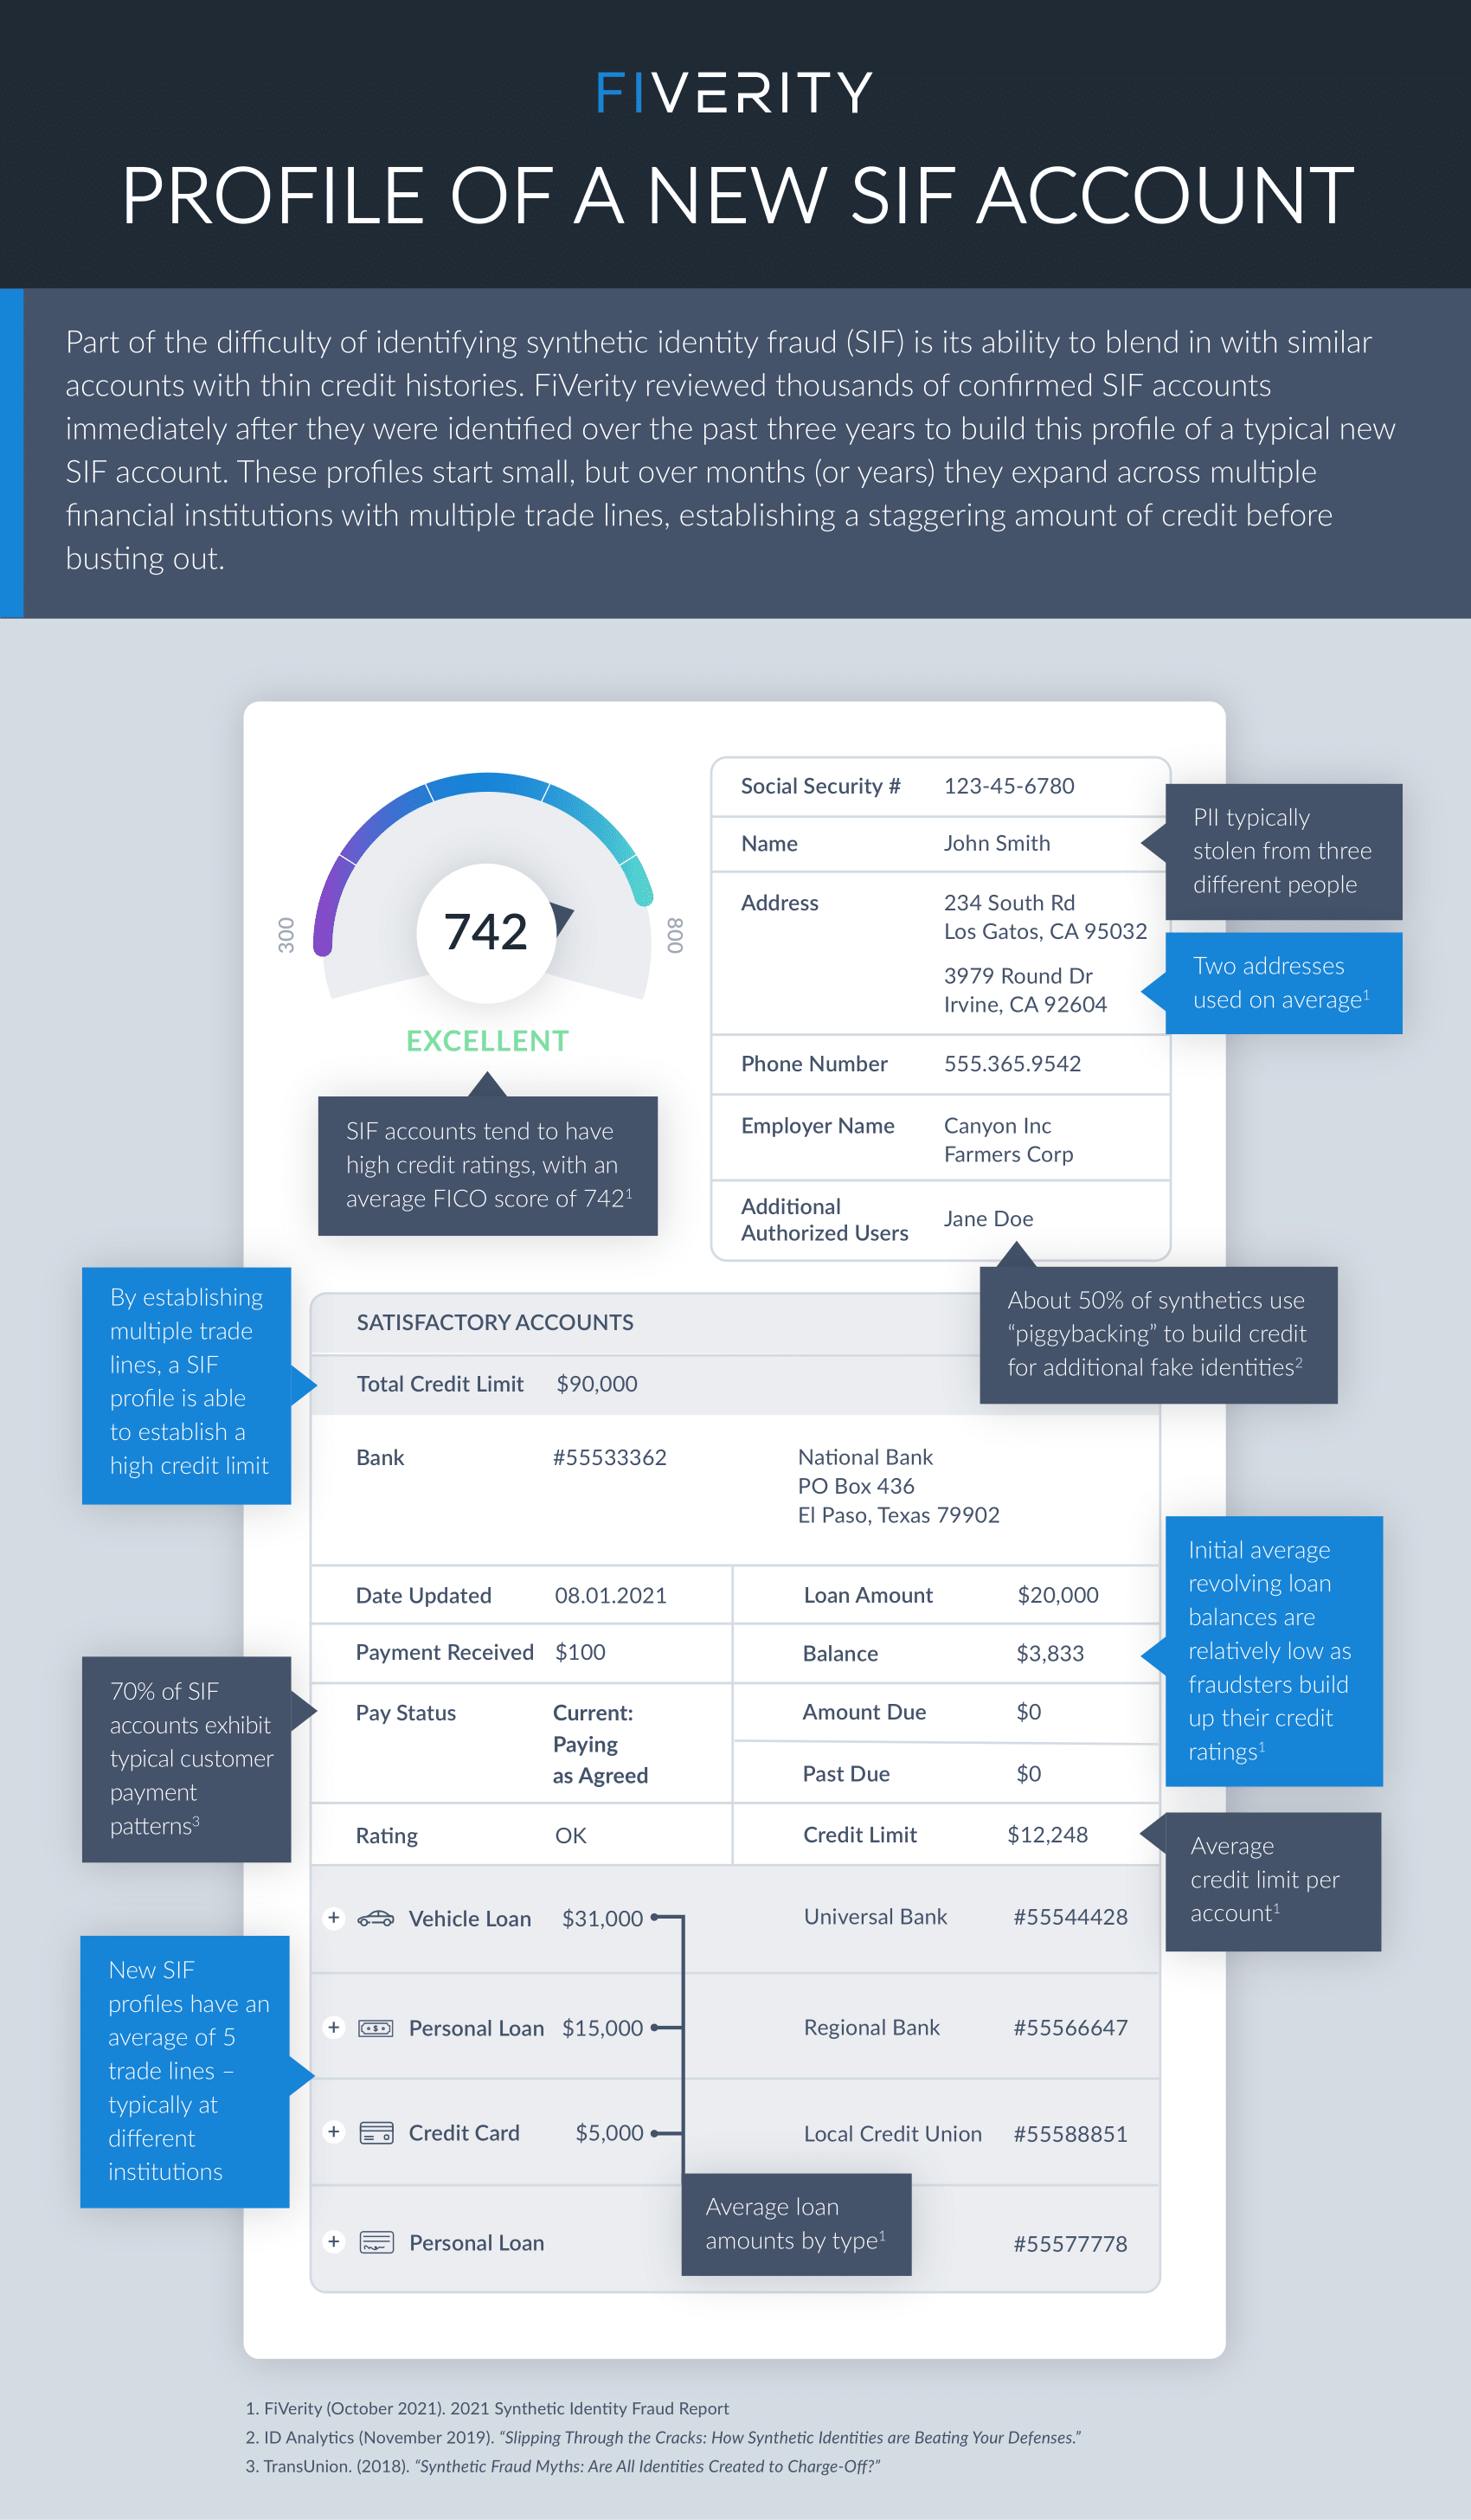1471x2520 pixels.
Task: Click the piggybacking callout box
Action: [x=1158, y=1335]
